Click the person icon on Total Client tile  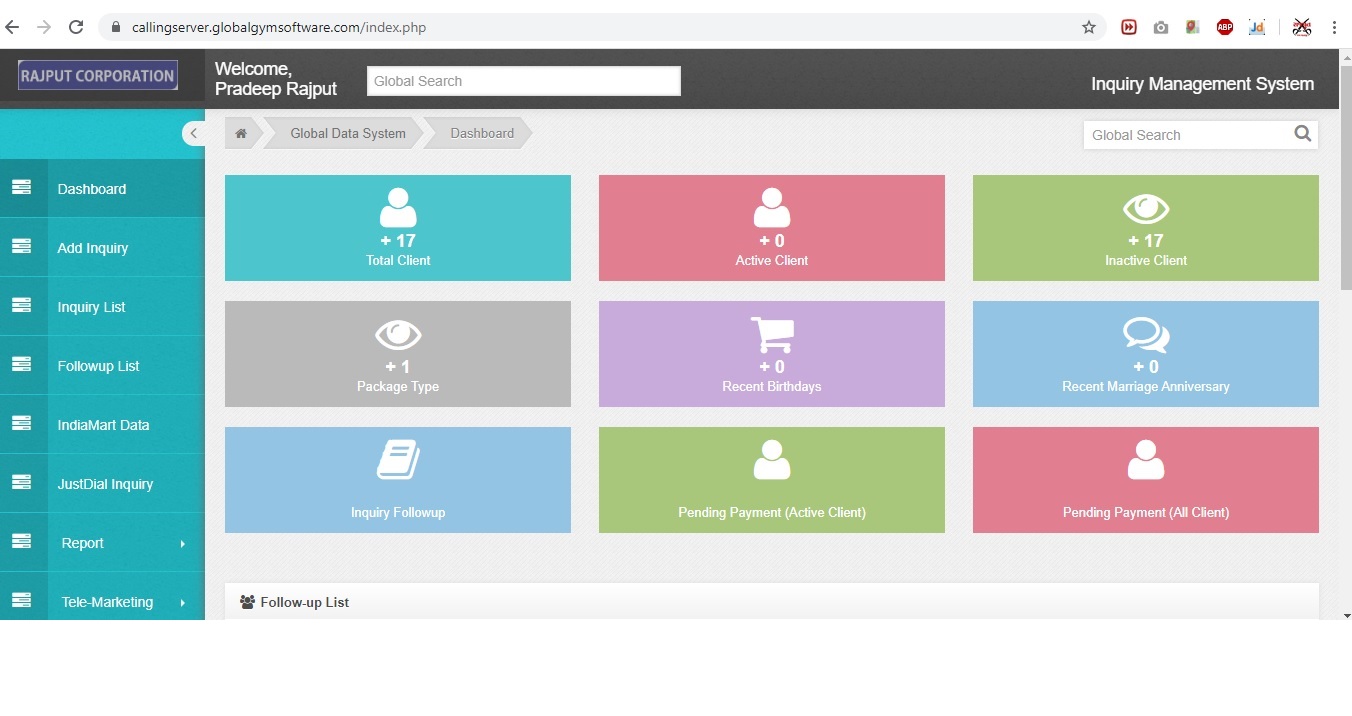pos(398,208)
